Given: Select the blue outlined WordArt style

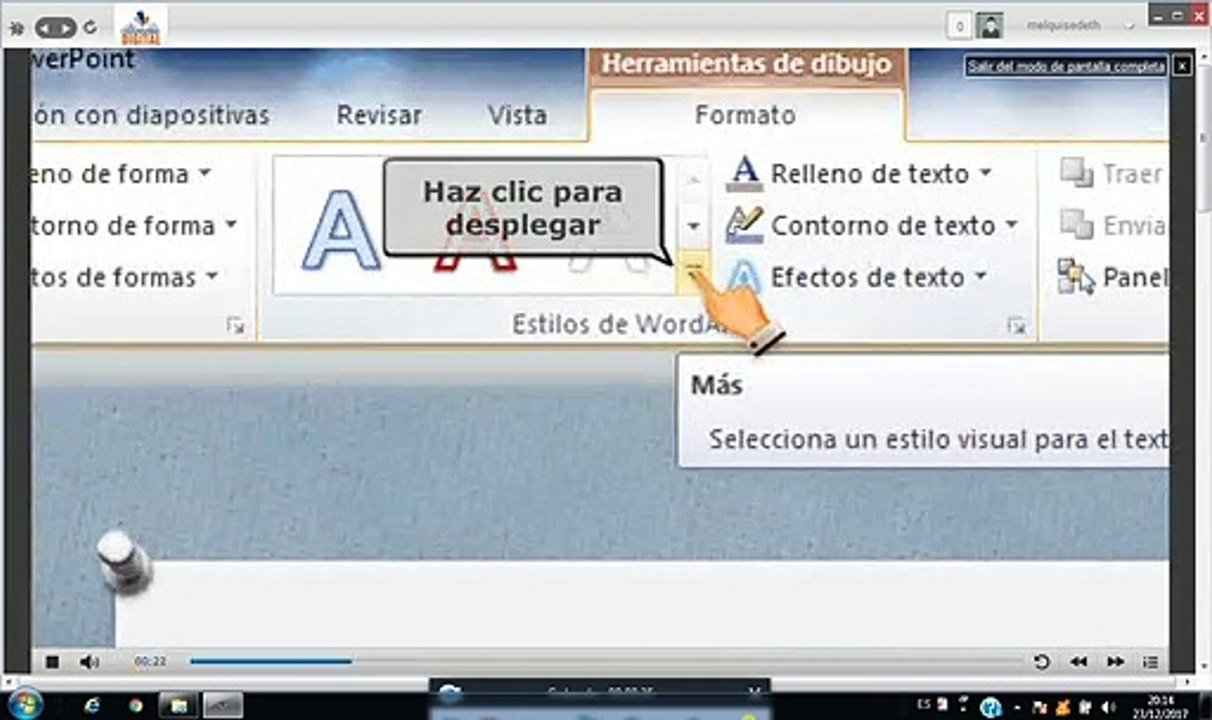Looking at the screenshot, I should (342, 230).
